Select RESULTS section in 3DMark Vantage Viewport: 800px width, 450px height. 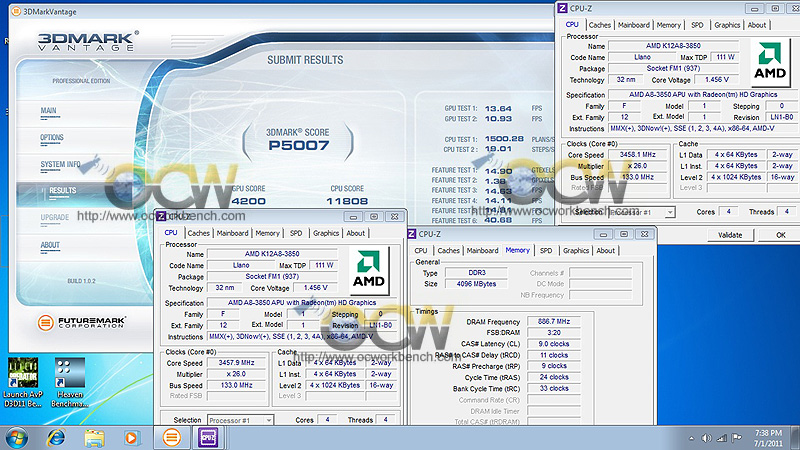coord(63,190)
